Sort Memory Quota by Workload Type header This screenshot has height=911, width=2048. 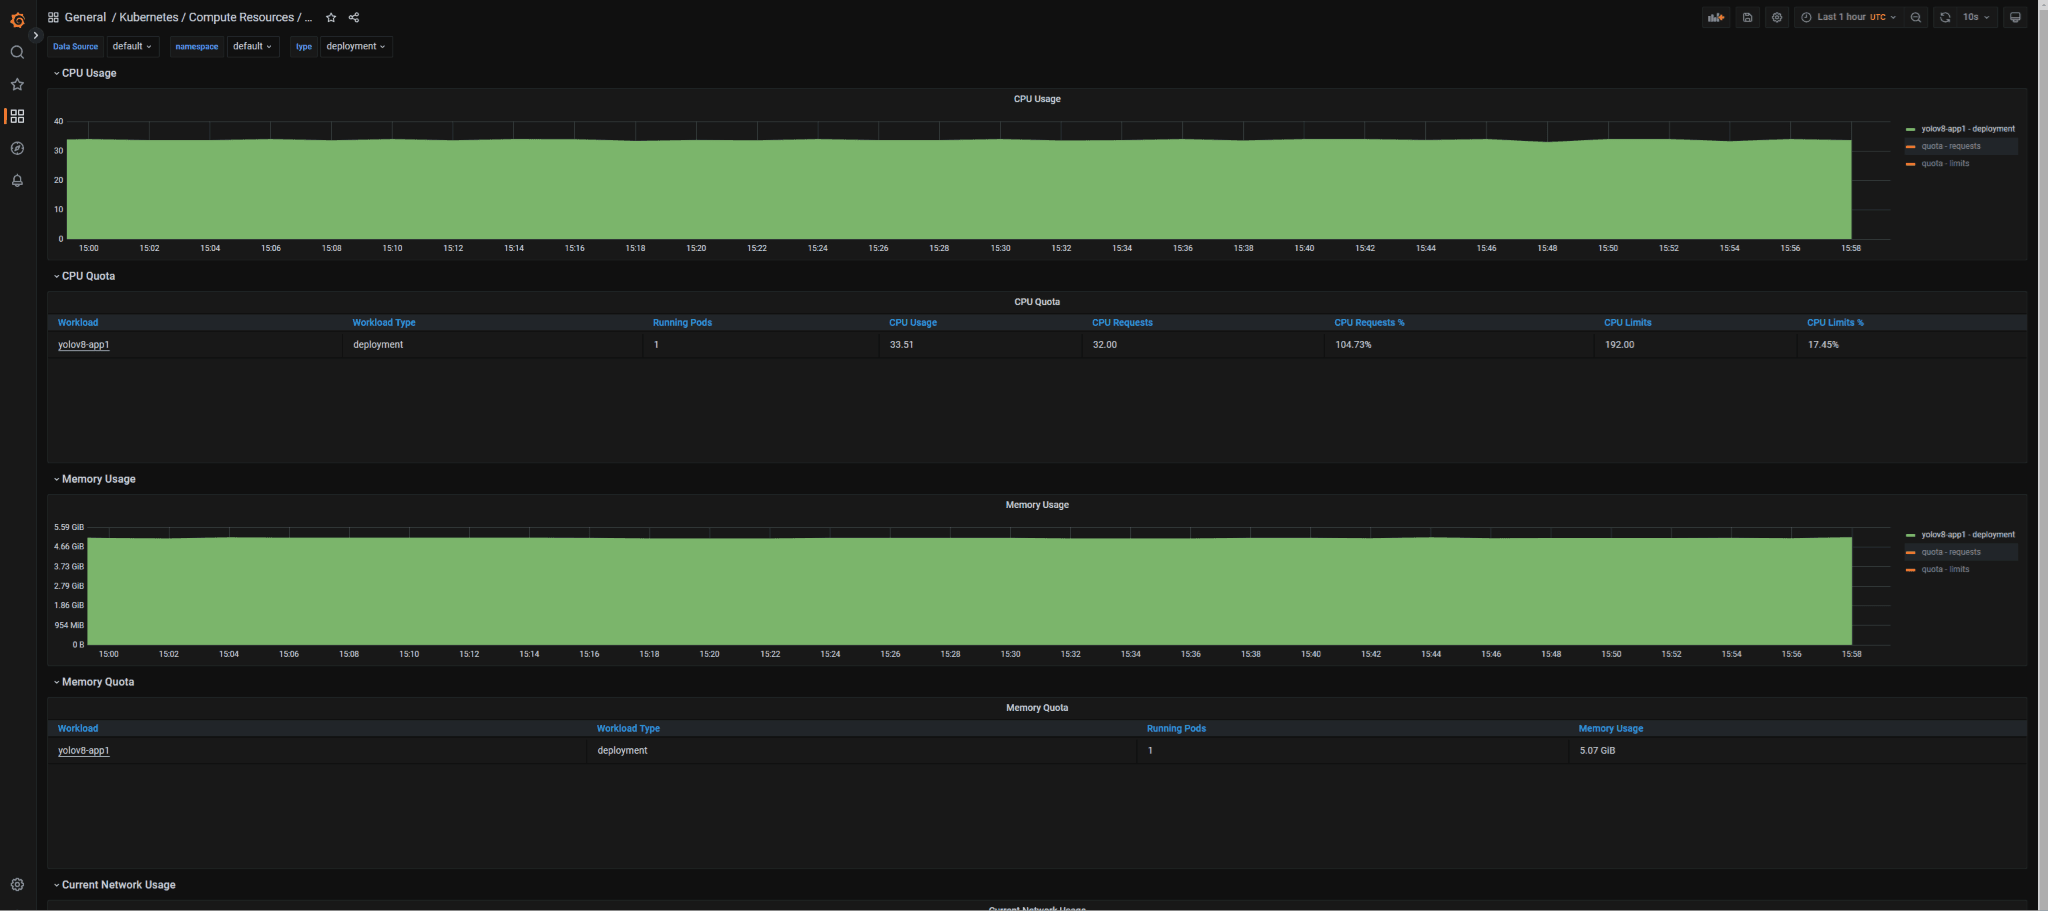[x=628, y=729]
